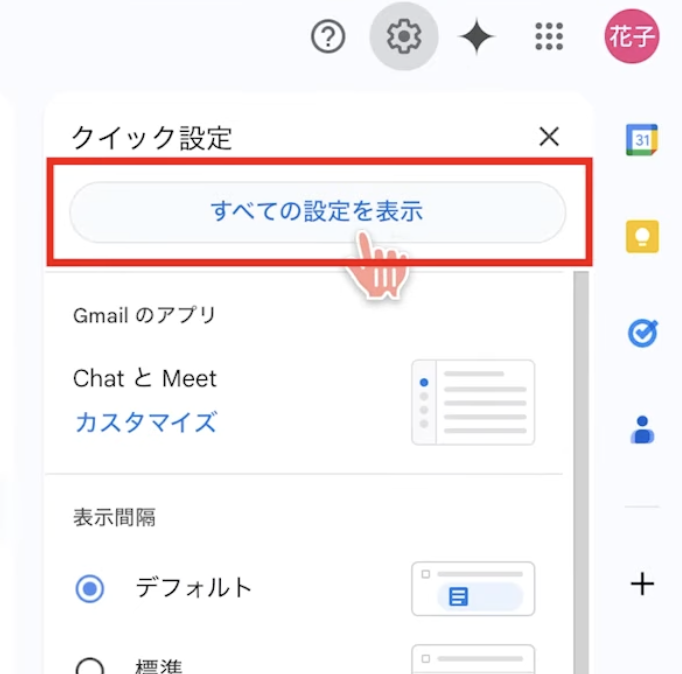Open Gemini via the sparkle icon
This screenshot has width=682, height=674.
tap(476, 38)
